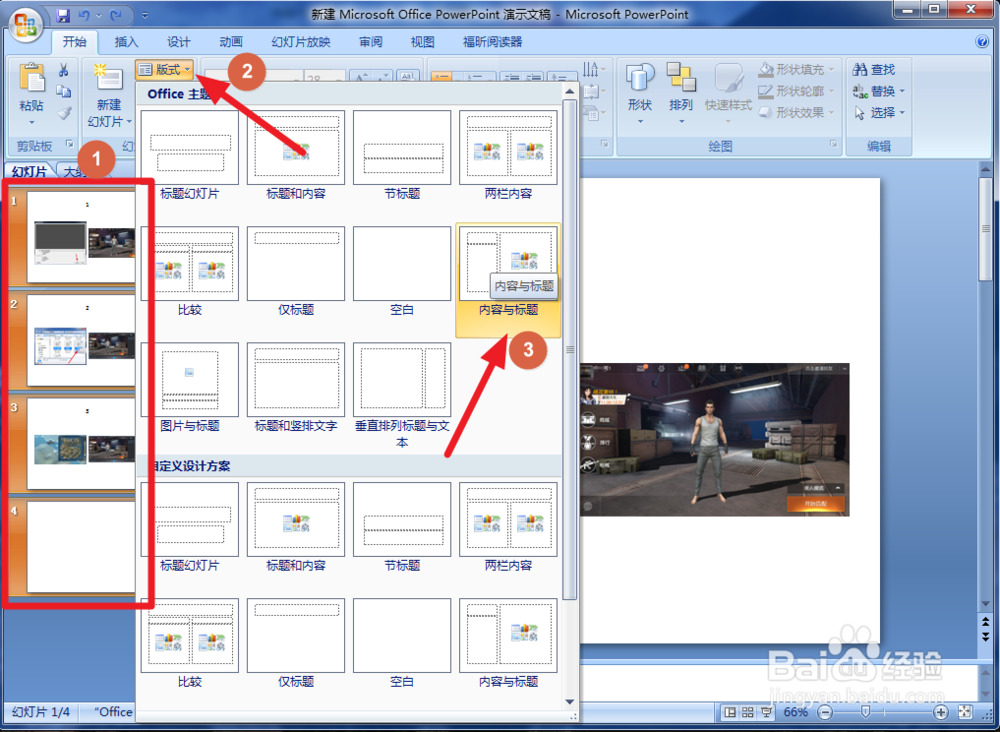Switch to the 动画 ribbon tab
This screenshot has width=1000, height=732.
click(231, 42)
